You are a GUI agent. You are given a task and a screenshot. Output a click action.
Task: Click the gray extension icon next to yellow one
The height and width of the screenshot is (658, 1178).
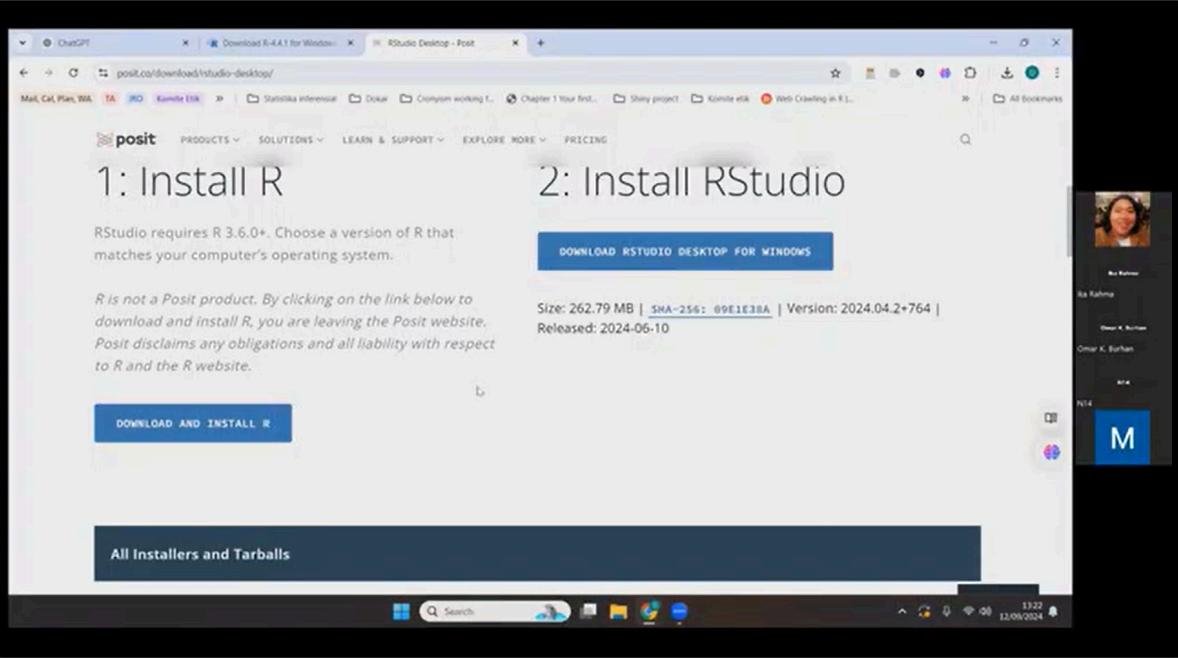(895, 73)
